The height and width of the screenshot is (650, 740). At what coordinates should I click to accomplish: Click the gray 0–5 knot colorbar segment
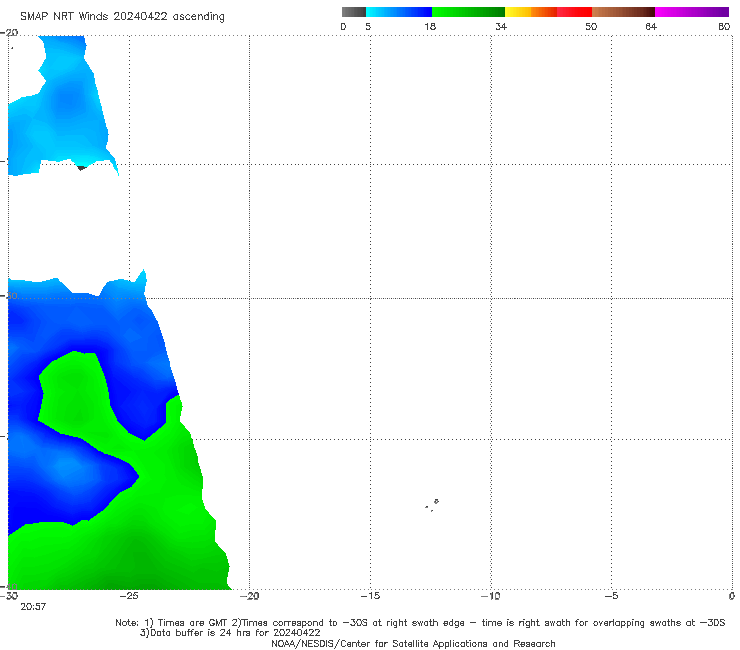[353, 12]
